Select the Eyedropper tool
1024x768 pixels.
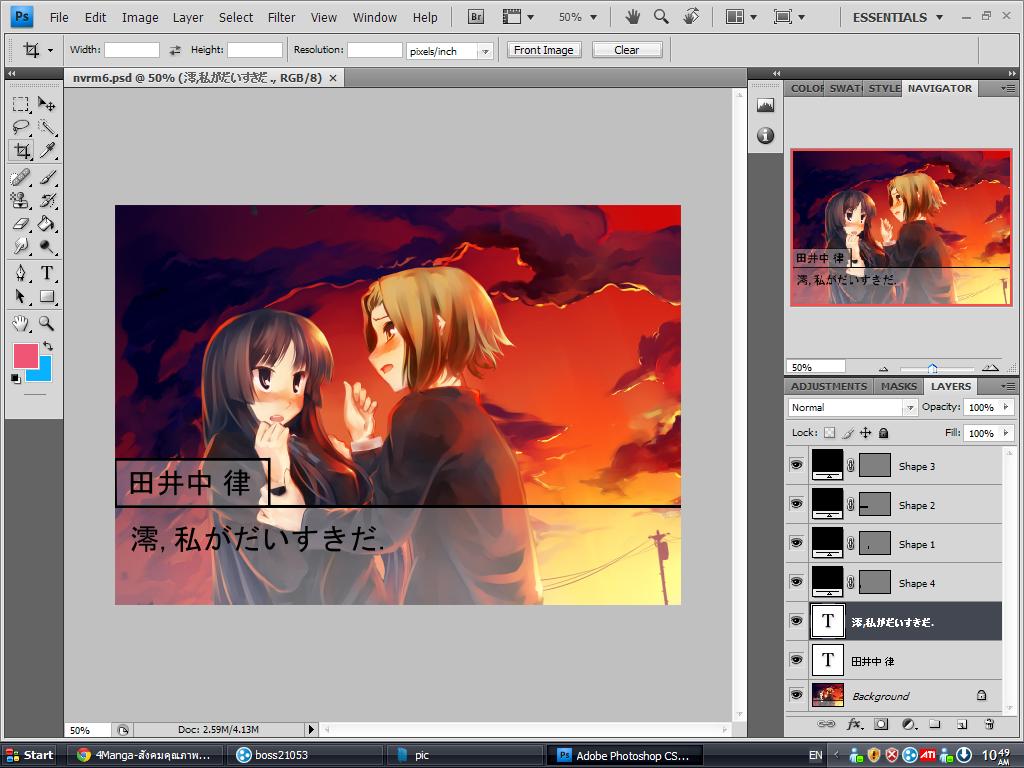click(46, 150)
